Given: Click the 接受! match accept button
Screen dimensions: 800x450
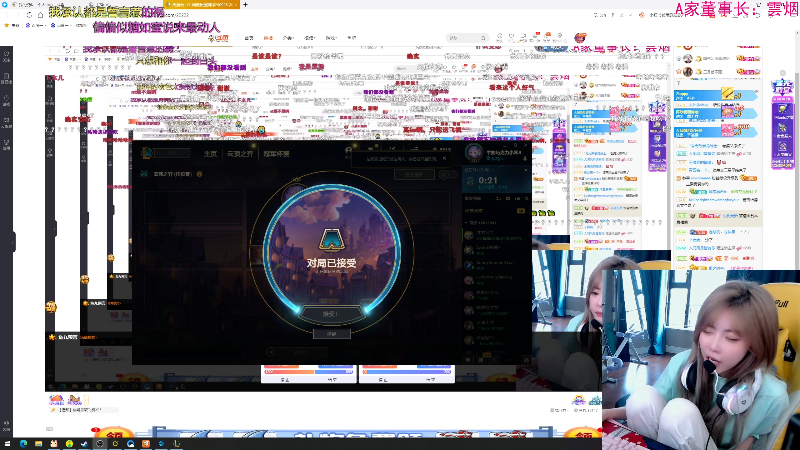Looking at the screenshot, I should 330,314.
